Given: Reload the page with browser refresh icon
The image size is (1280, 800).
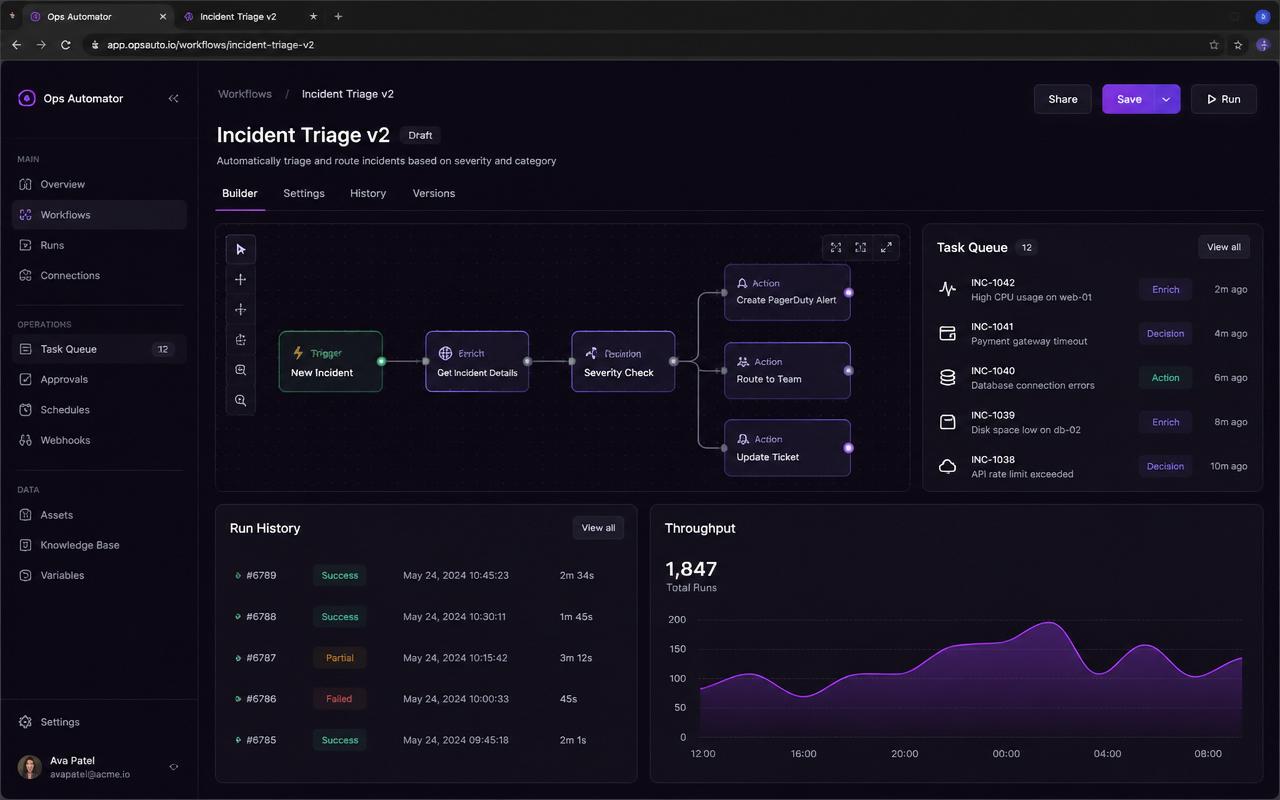Looking at the screenshot, I should click(x=65, y=45).
